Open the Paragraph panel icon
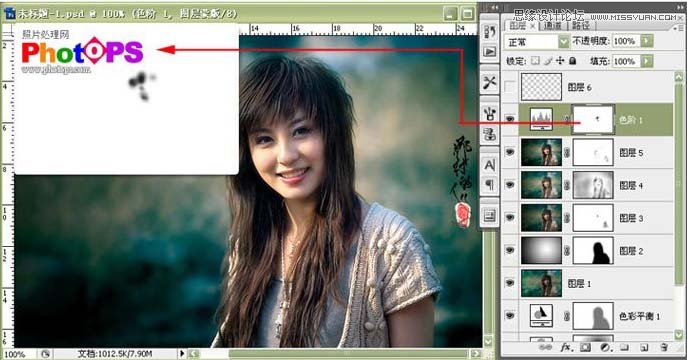This screenshot has height=360, width=687. tap(489, 185)
